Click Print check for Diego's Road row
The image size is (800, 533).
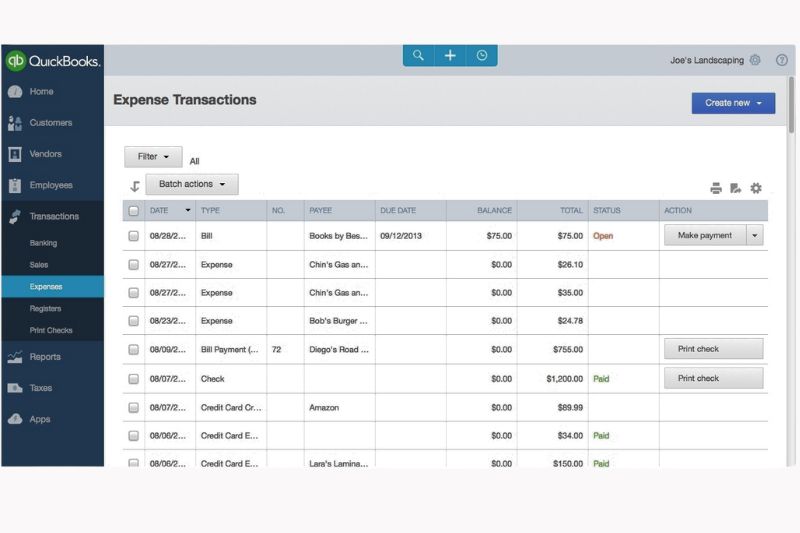tap(713, 349)
